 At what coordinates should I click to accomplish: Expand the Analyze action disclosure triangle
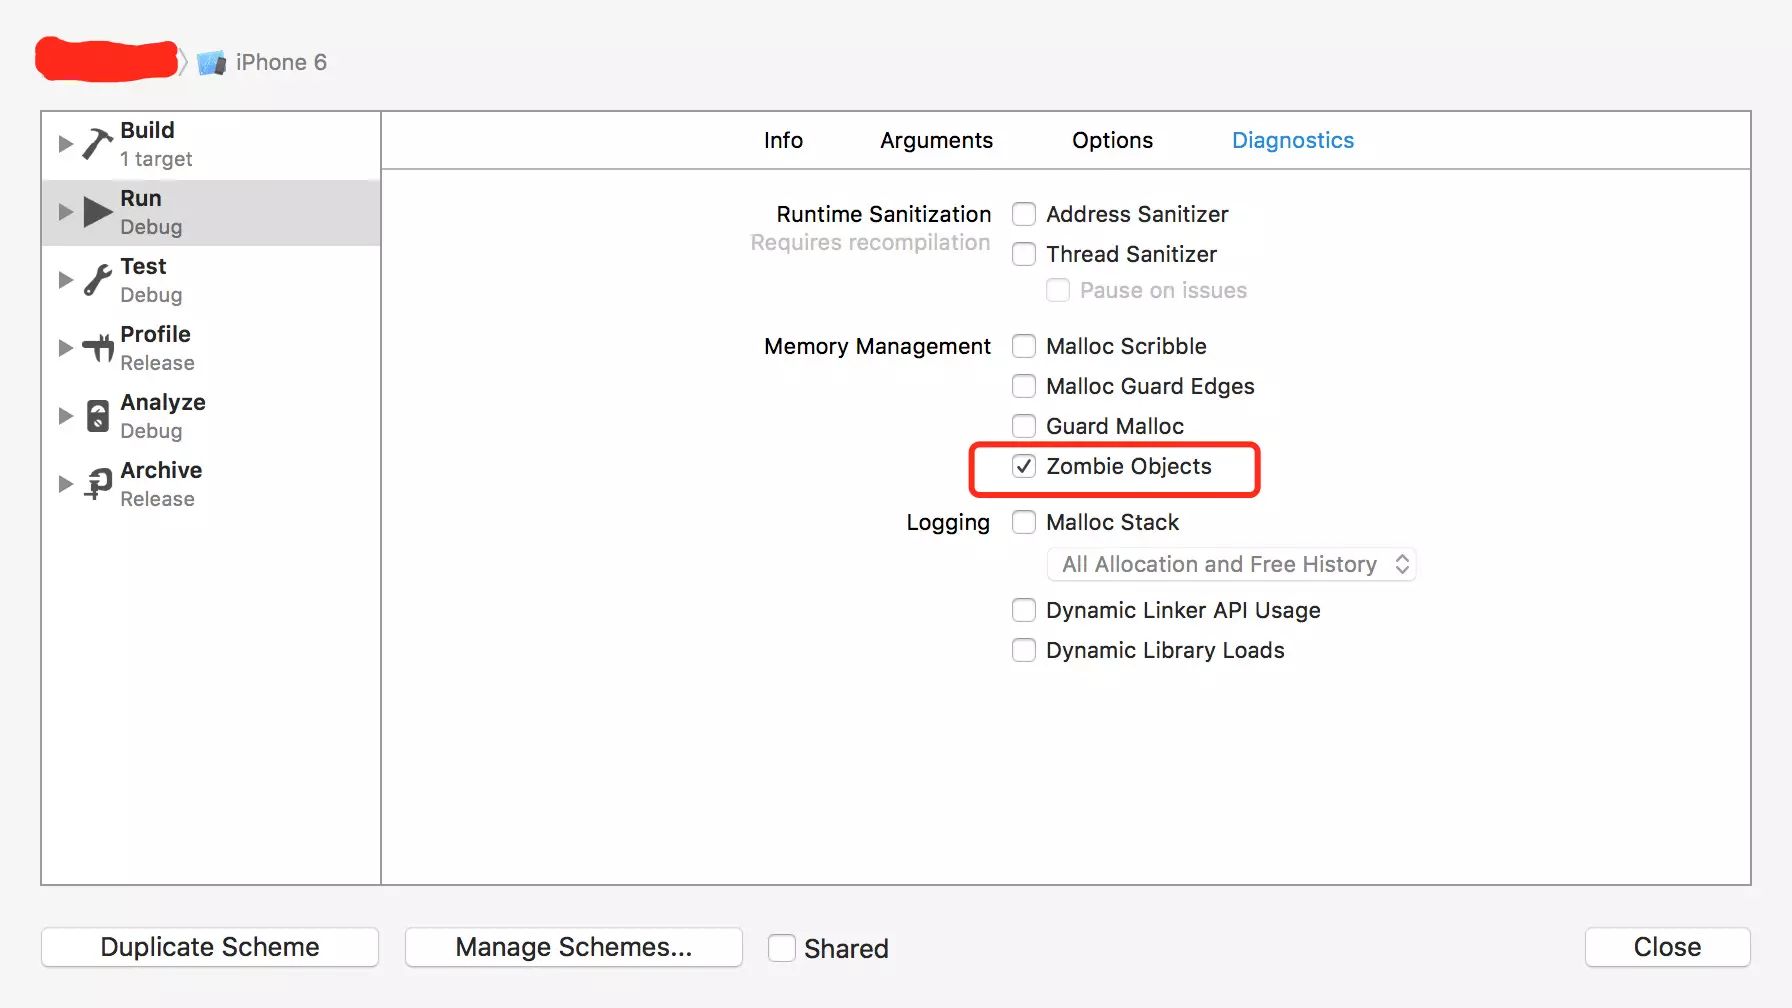pos(65,416)
